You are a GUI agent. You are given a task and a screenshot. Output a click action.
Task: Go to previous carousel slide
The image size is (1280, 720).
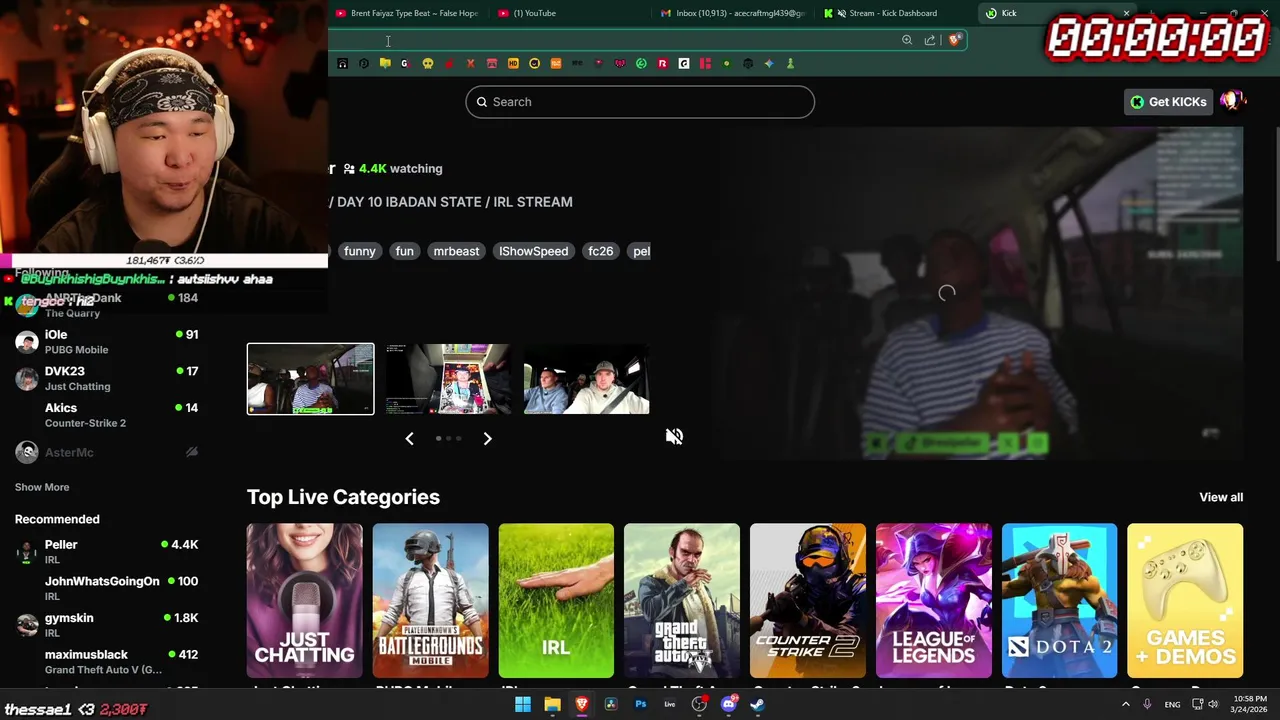[x=409, y=438]
